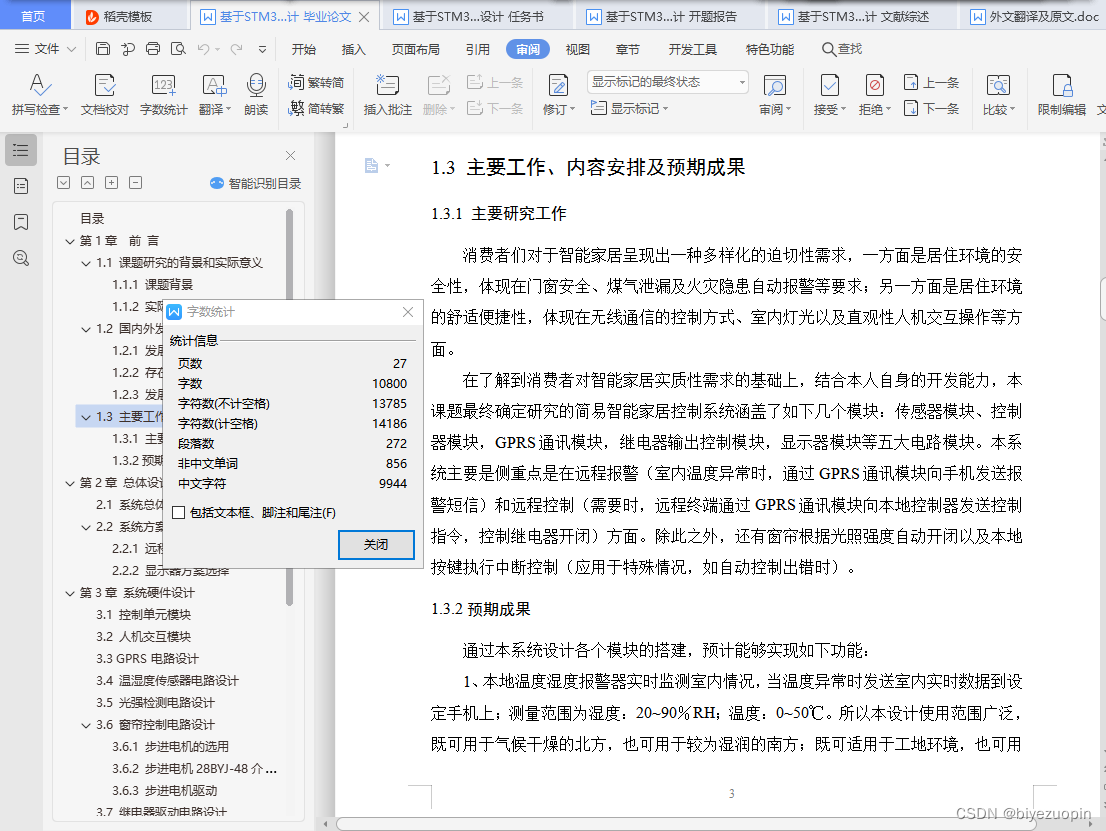
Task: Open the 特色功能 ribbon tab
Action: point(770,49)
